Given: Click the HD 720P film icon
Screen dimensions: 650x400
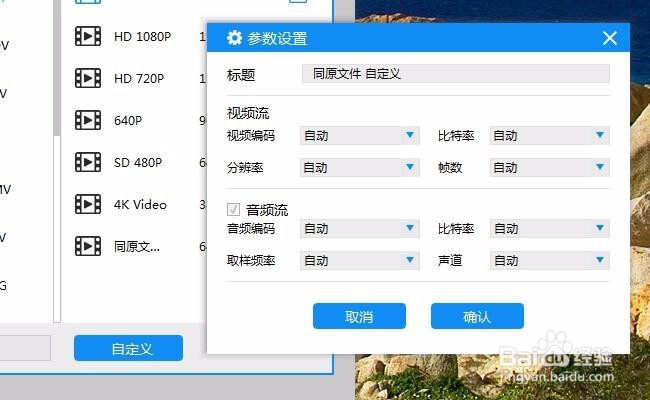Looking at the screenshot, I should (x=88, y=78).
